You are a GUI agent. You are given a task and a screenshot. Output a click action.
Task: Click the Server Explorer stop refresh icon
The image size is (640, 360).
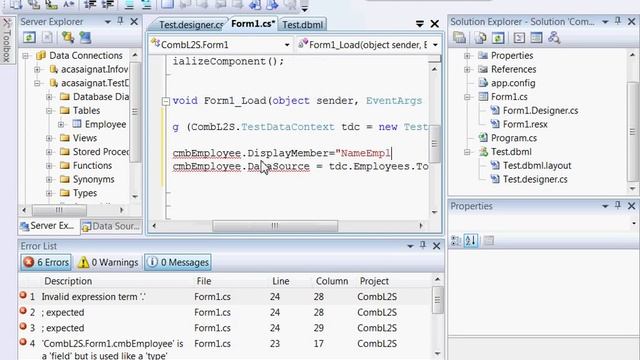(48, 38)
